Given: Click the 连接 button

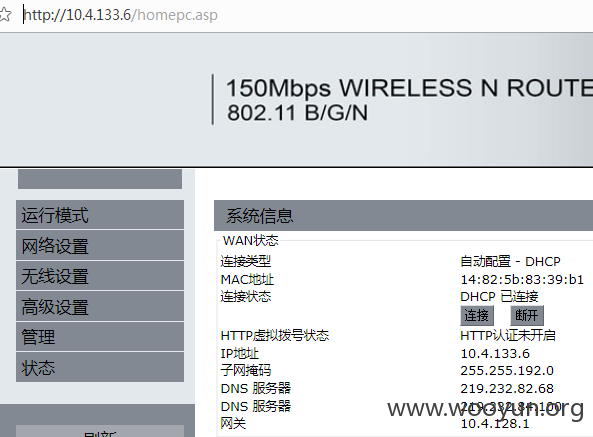Looking at the screenshot, I should pos(477,315).
